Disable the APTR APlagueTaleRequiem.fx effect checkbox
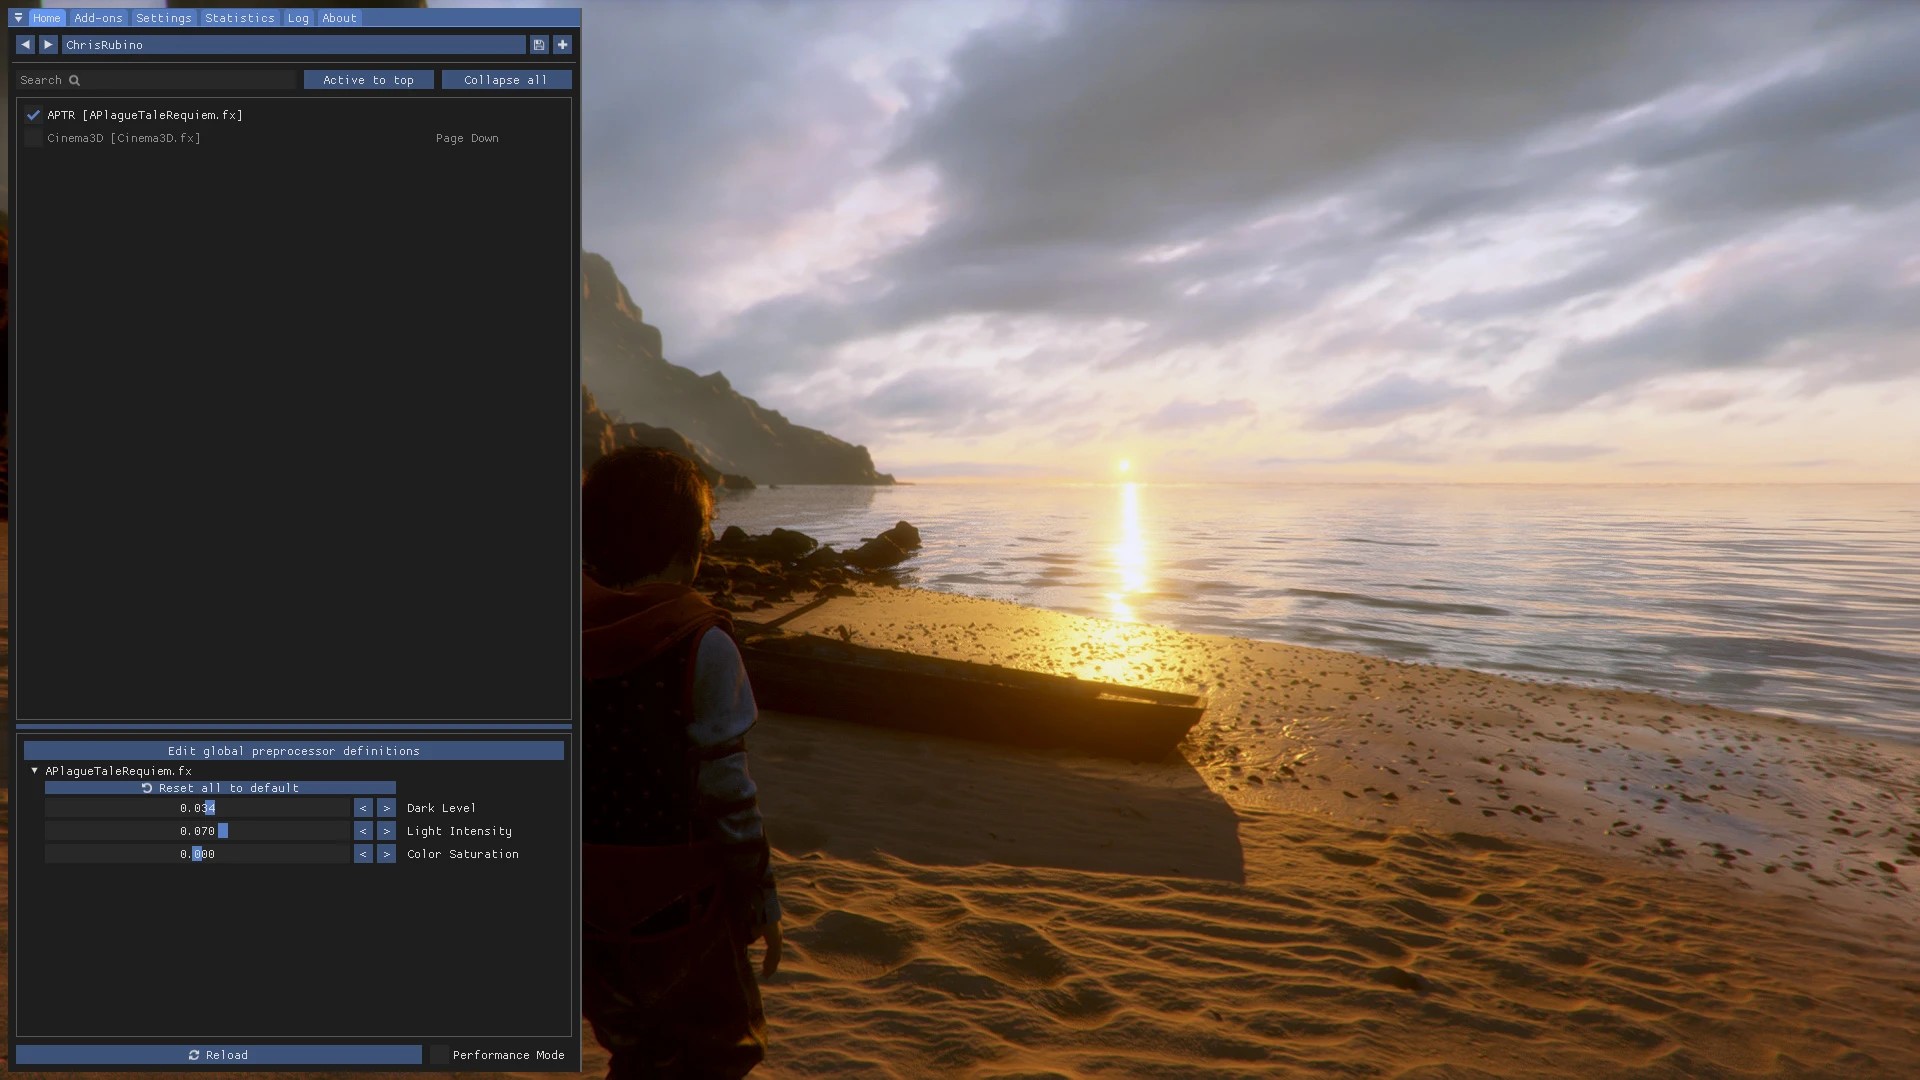This screenshot has width=1920, height=1080. pyautogui.click(x=33, y=115)
